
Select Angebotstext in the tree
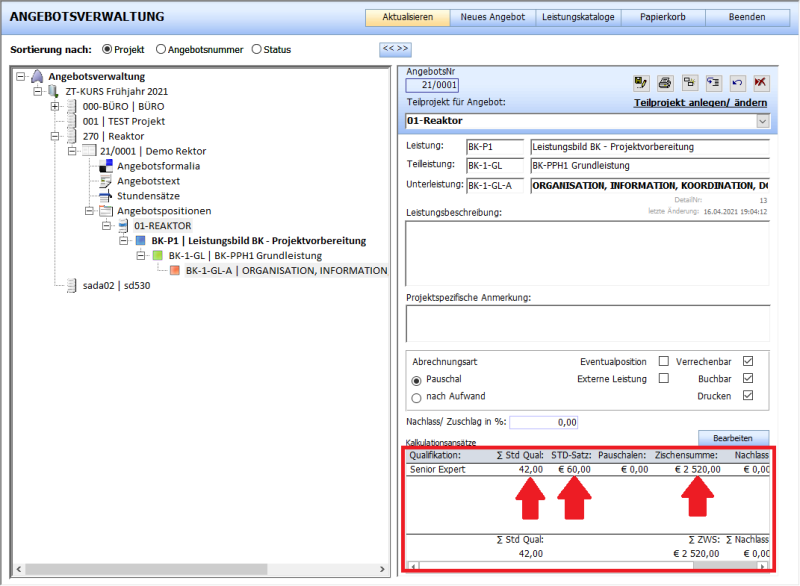(148, 181)
